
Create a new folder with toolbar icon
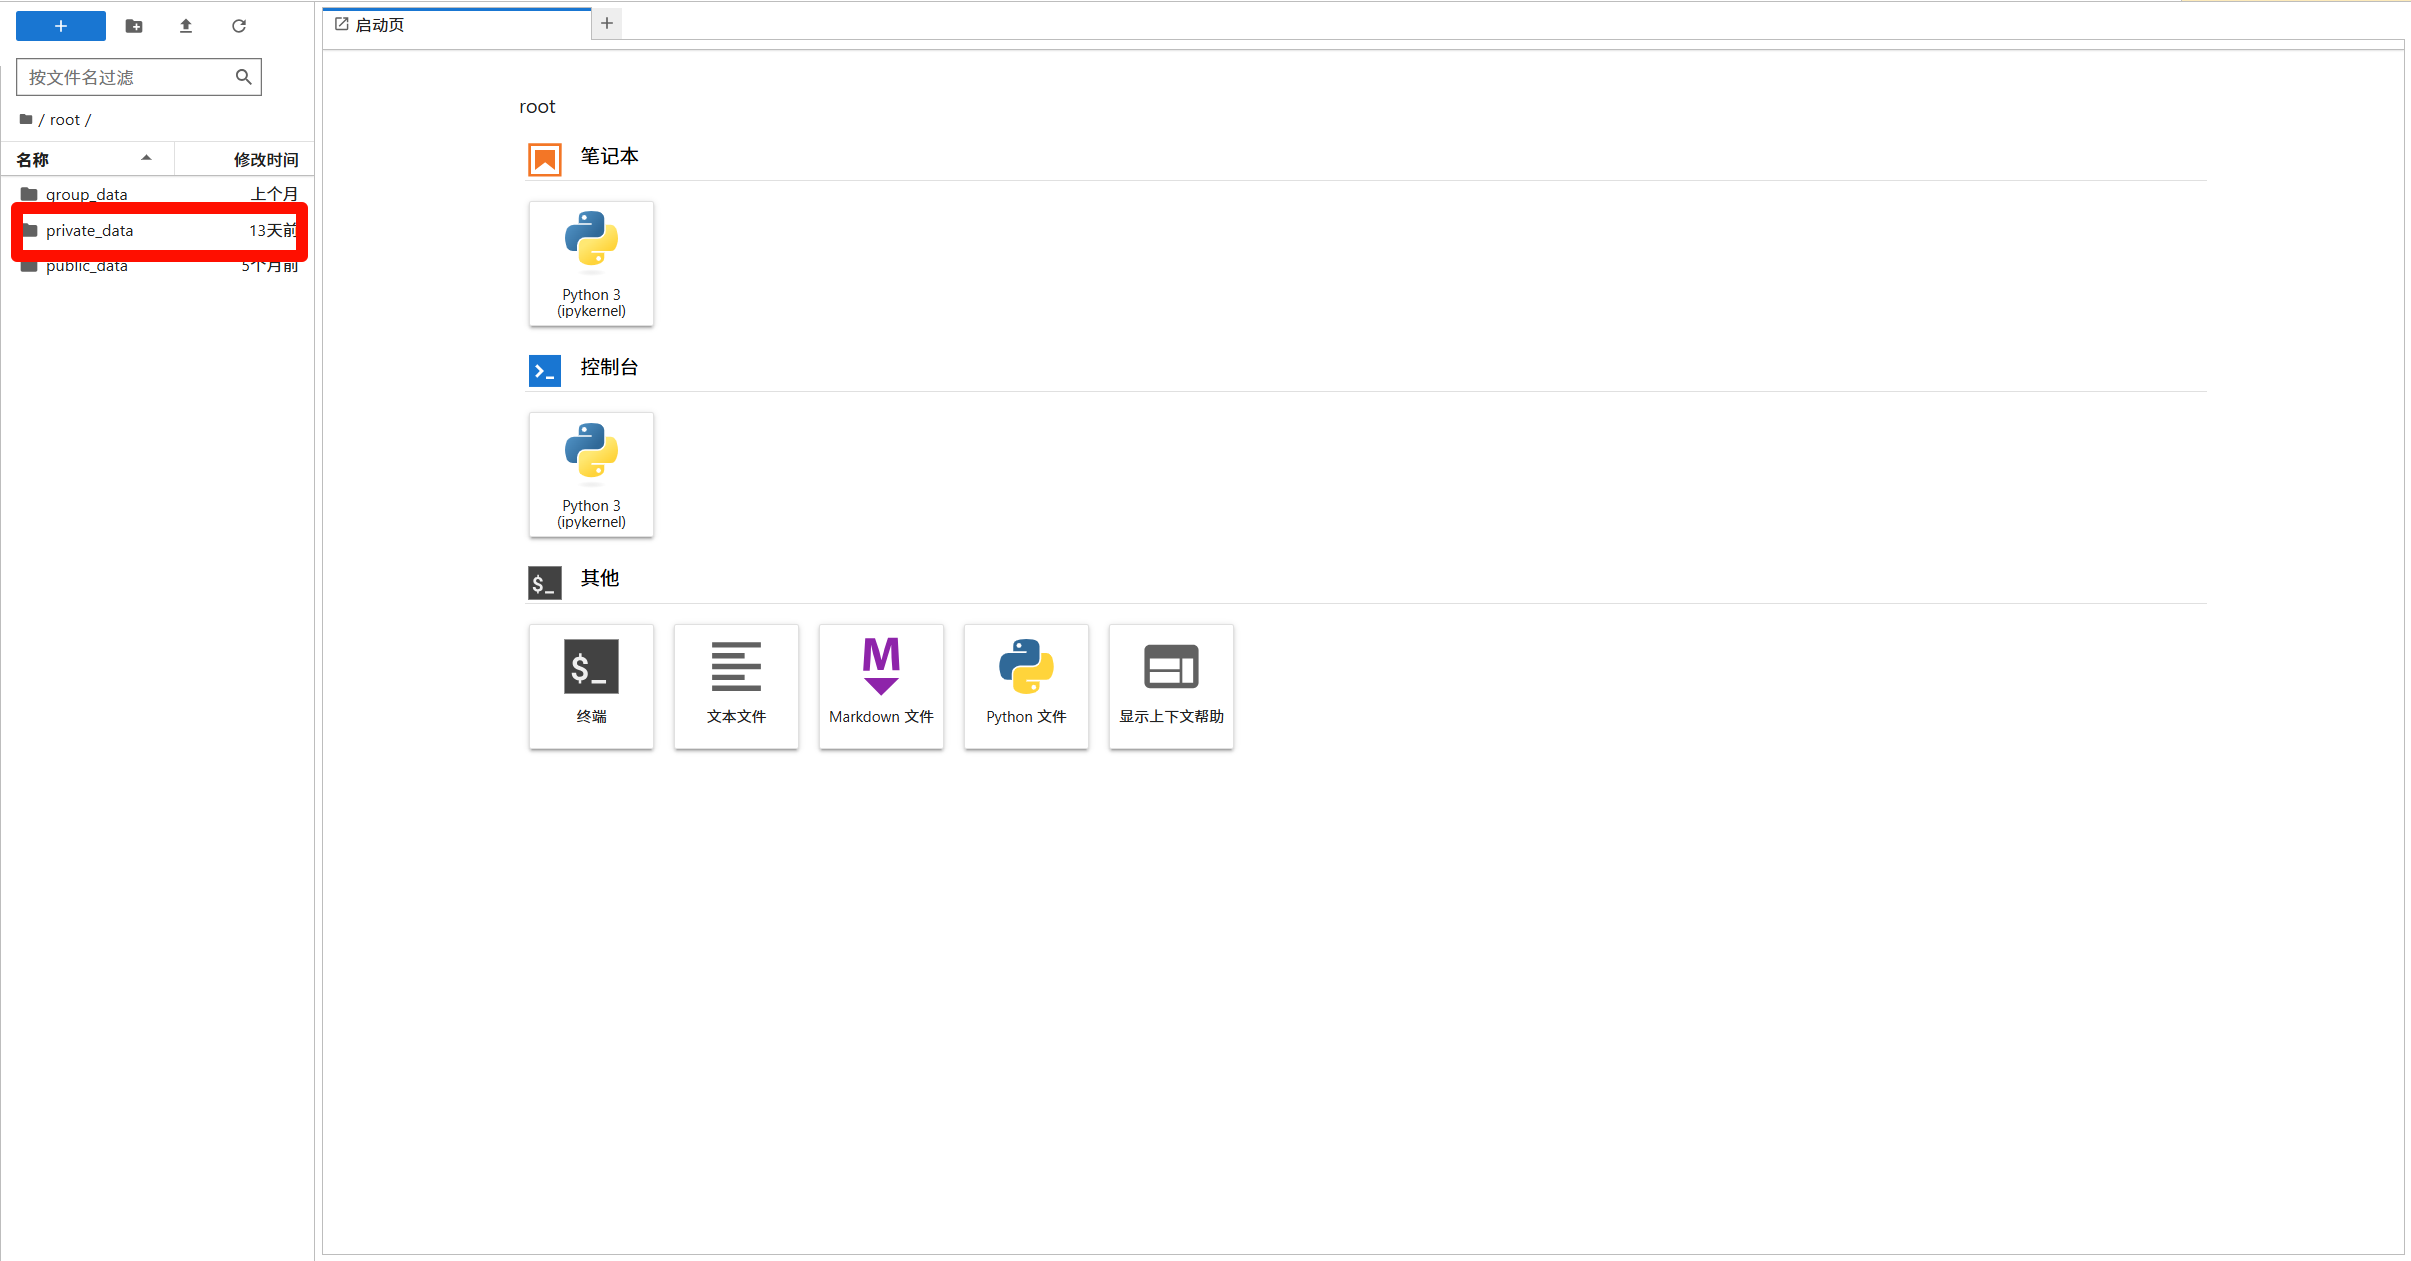134,26
